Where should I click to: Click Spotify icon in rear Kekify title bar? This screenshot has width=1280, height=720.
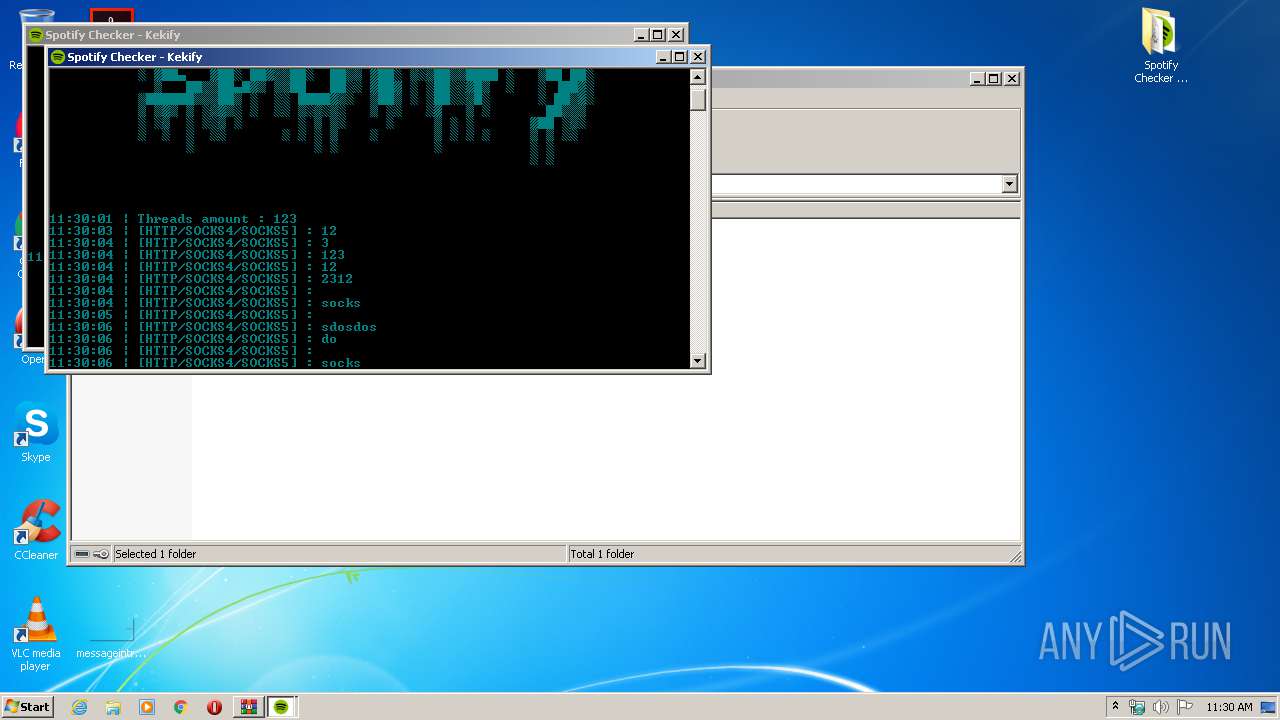tap(36, 35)
